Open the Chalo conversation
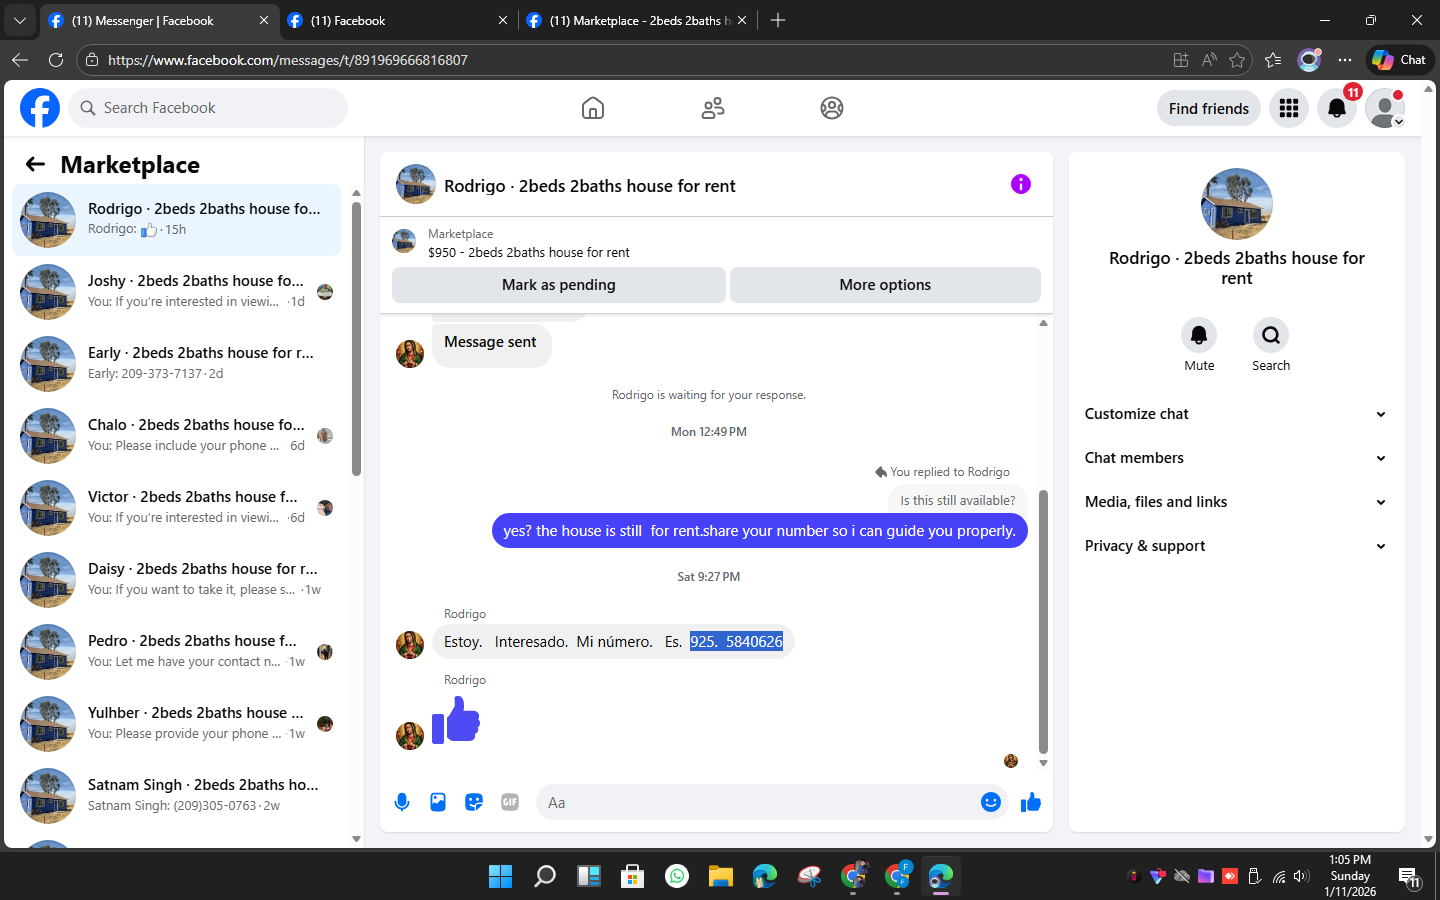 point(176,436)
